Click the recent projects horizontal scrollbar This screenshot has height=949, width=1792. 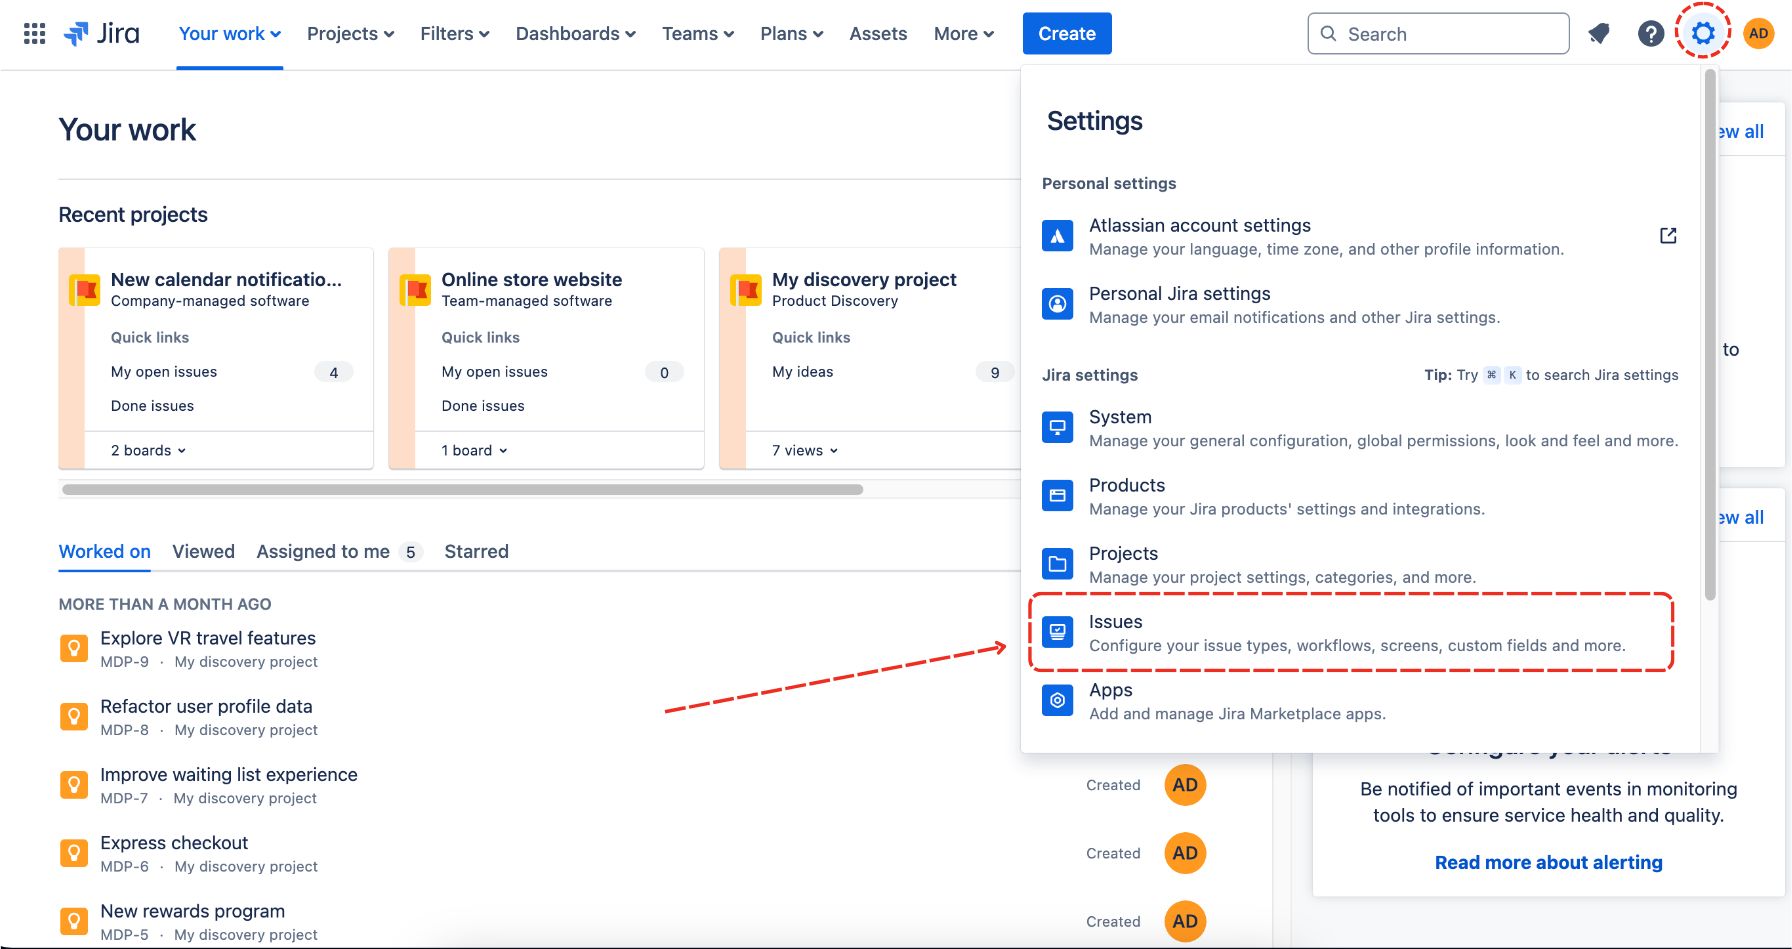click(x=462, y=490)
